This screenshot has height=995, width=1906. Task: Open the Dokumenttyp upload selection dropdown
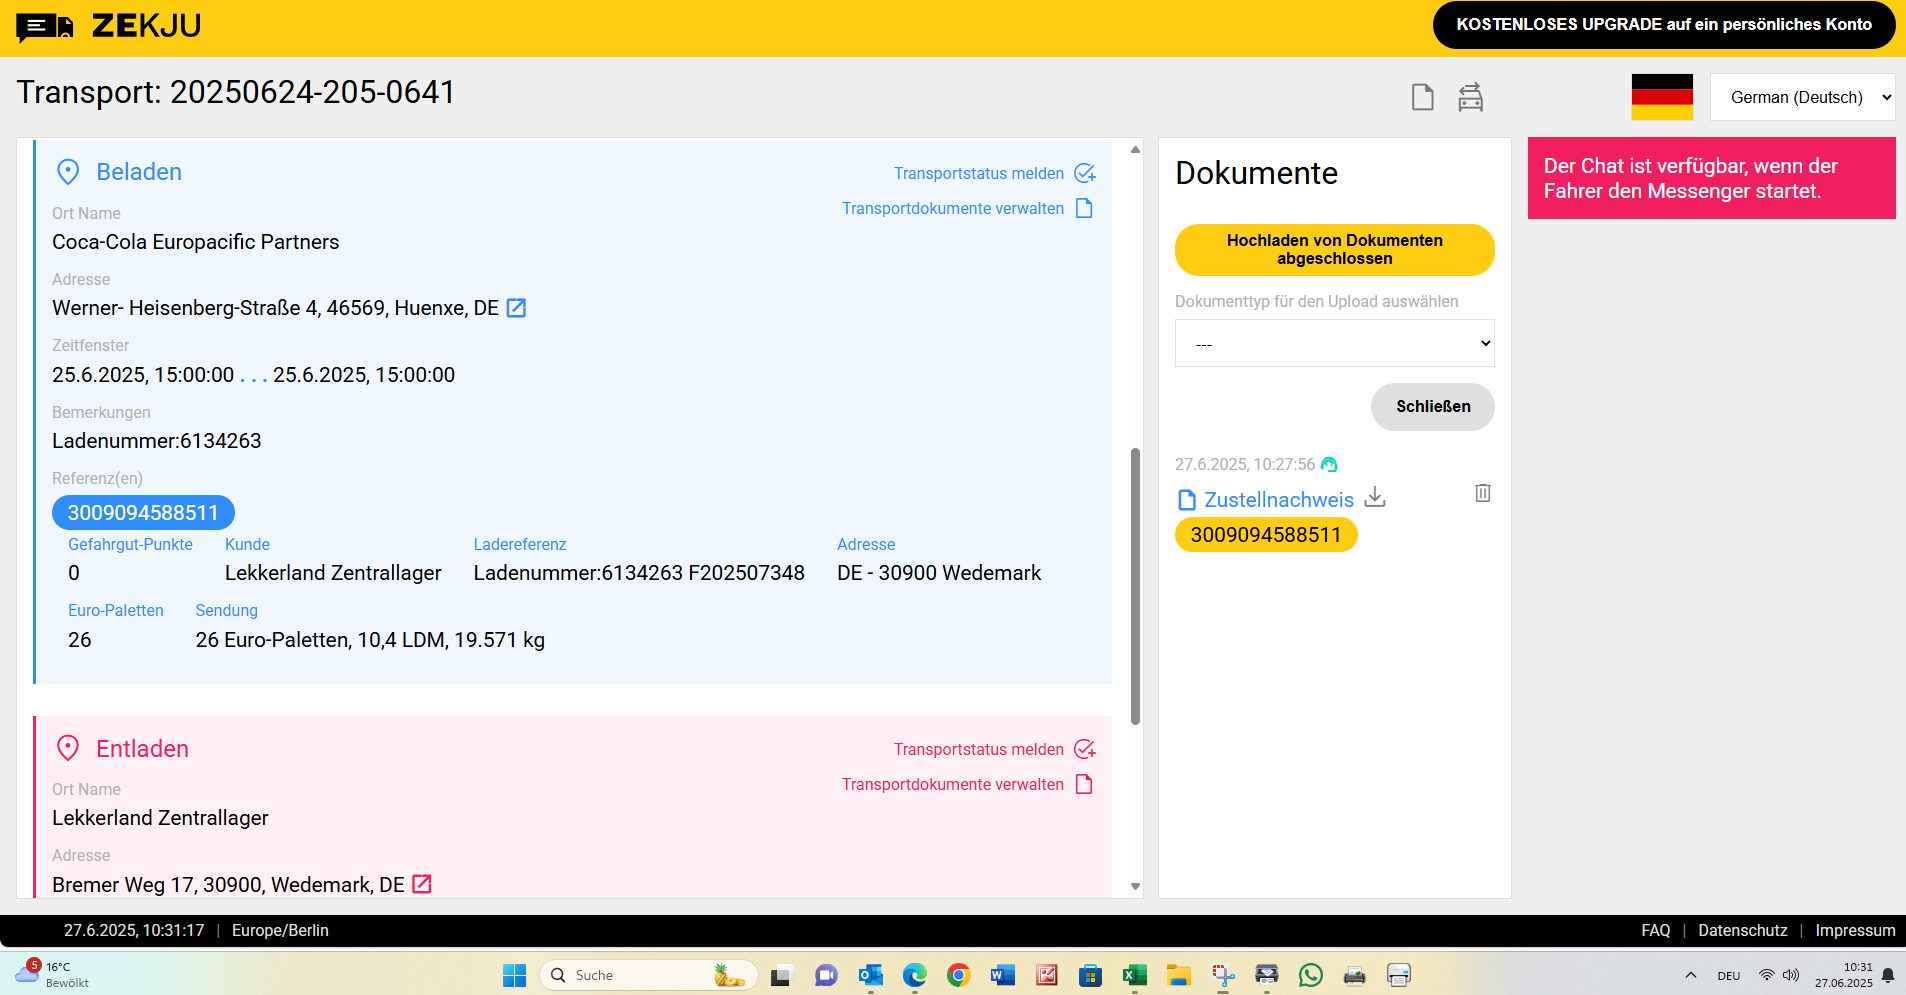pyautogui.click(x=1335, y=343)
